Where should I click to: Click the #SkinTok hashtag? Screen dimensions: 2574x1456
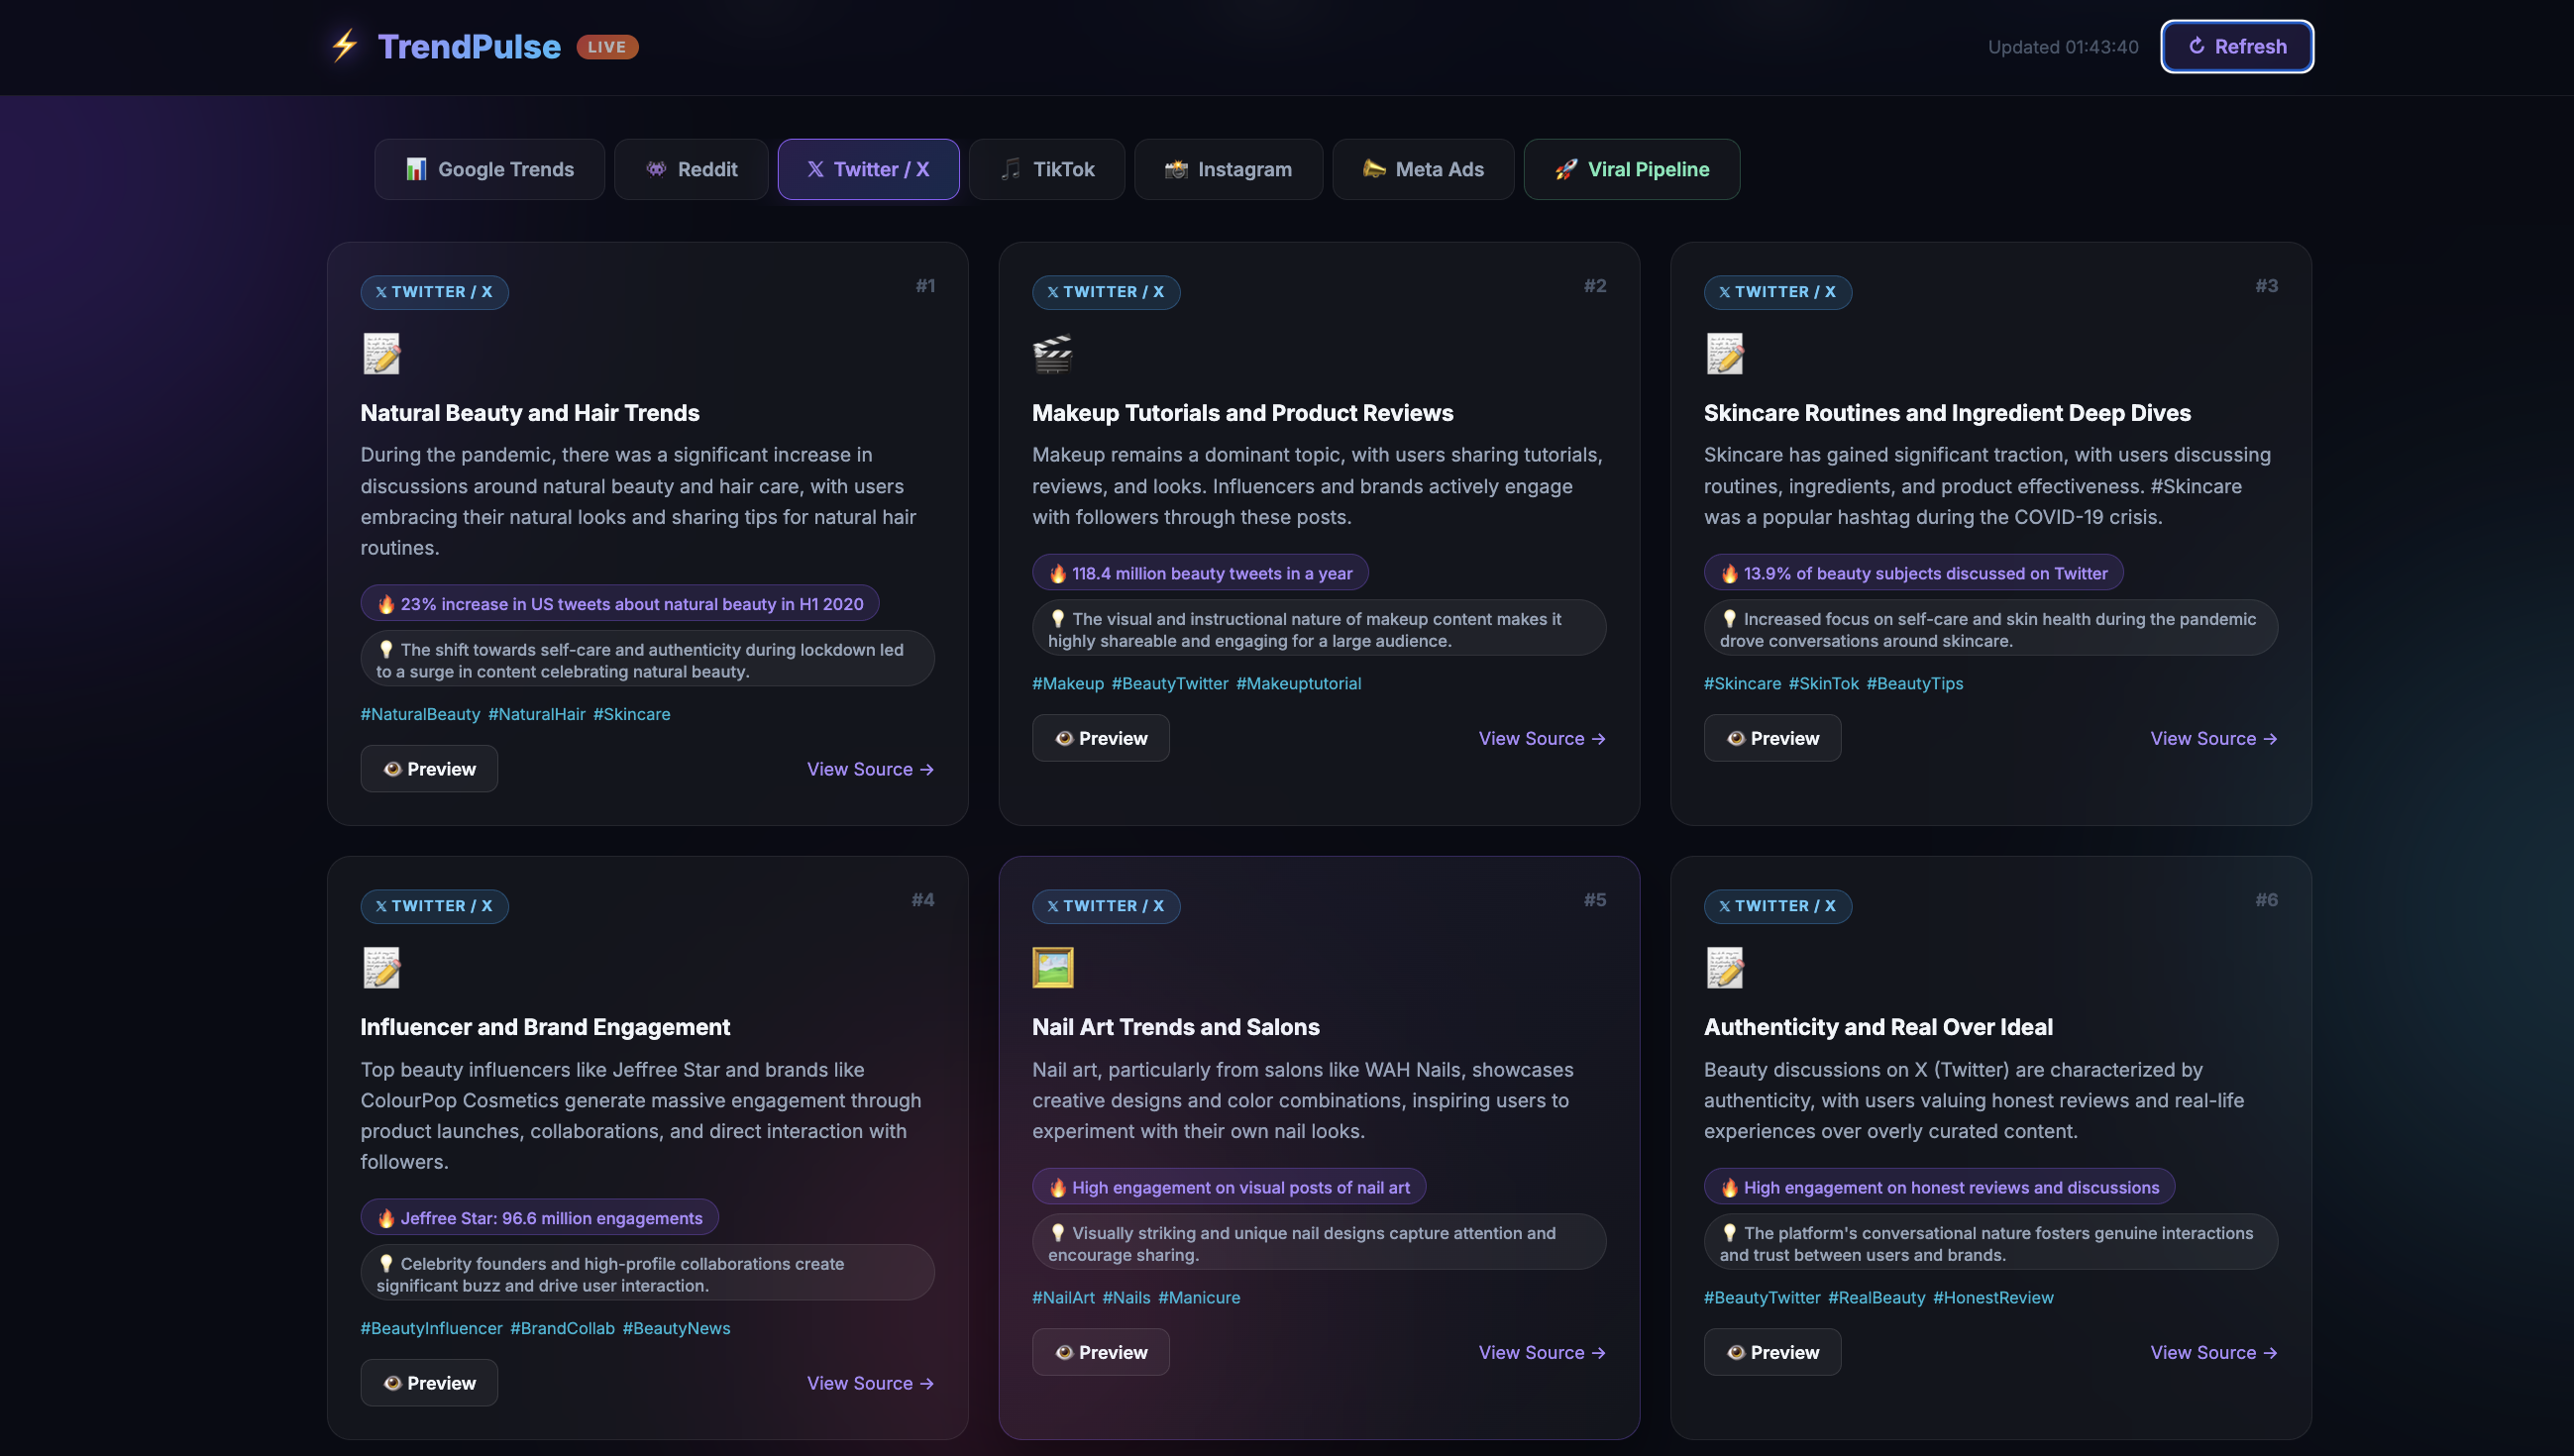[1823, 683]
